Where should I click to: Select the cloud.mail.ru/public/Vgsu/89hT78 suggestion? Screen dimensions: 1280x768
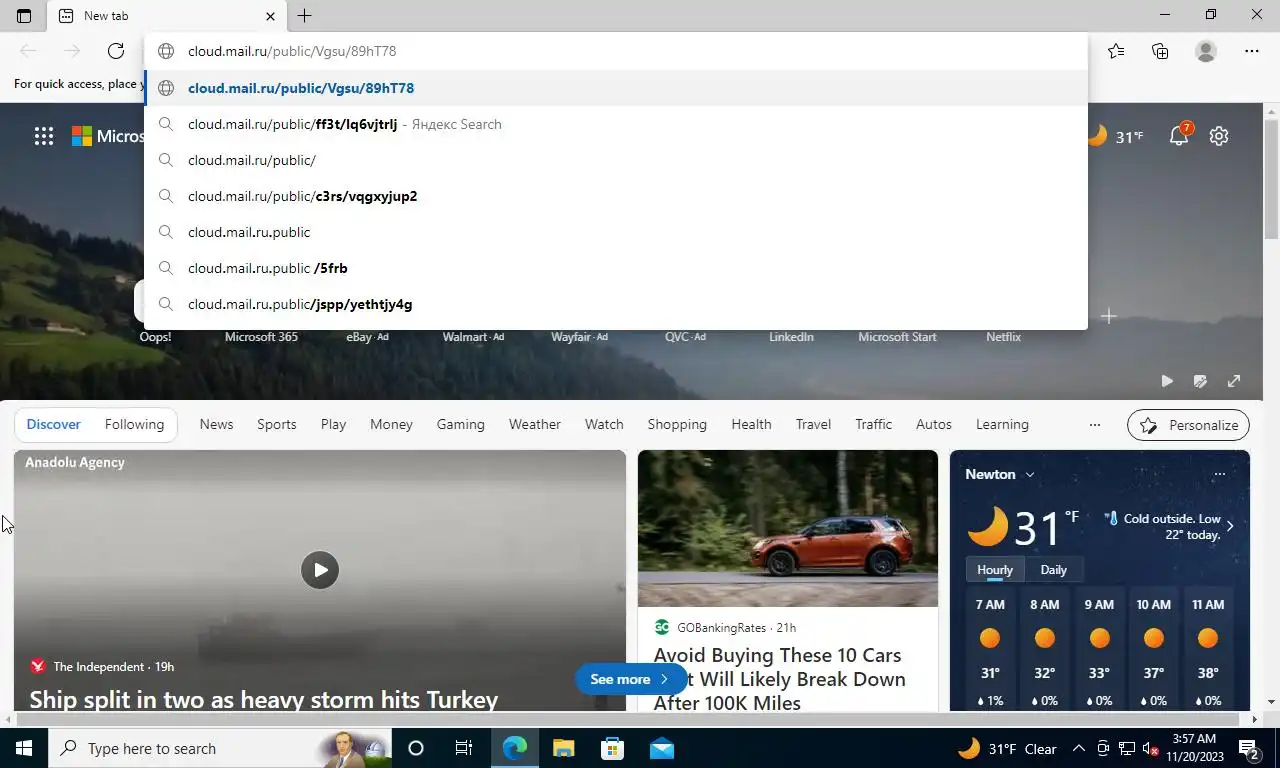point(616,88)
